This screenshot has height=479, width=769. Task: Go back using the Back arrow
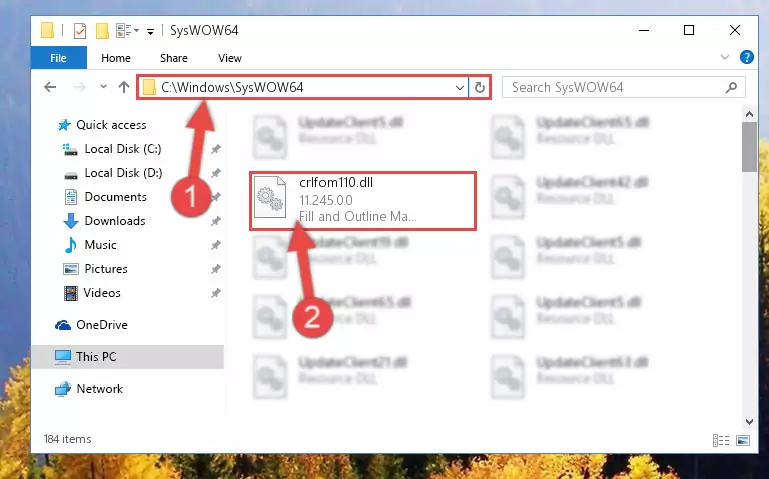tap(50, 87)
